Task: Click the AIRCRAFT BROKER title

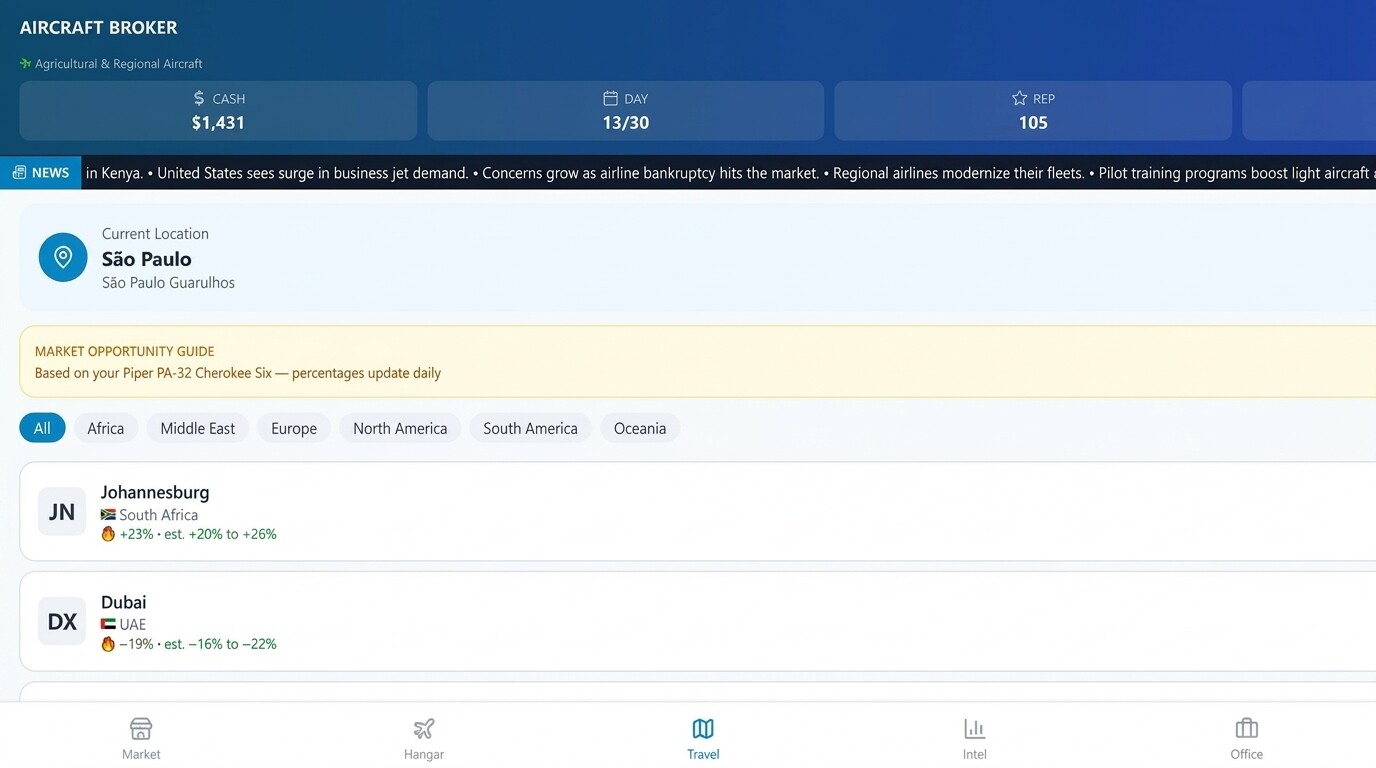Action: click(99, 28)
